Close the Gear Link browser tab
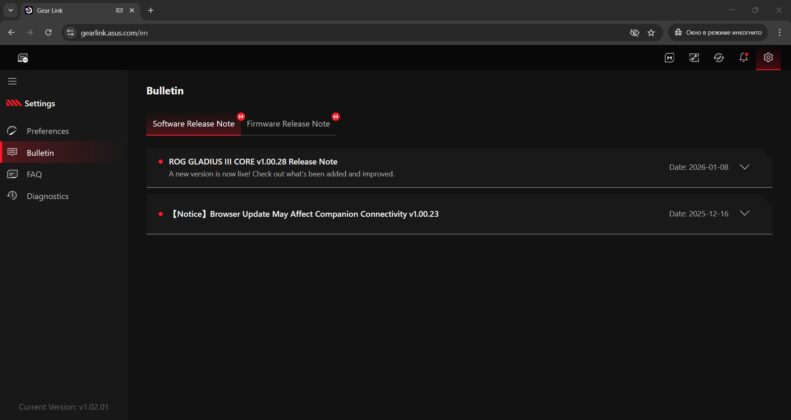This screenshot has width=791, height=420. [x=132, y=10]
